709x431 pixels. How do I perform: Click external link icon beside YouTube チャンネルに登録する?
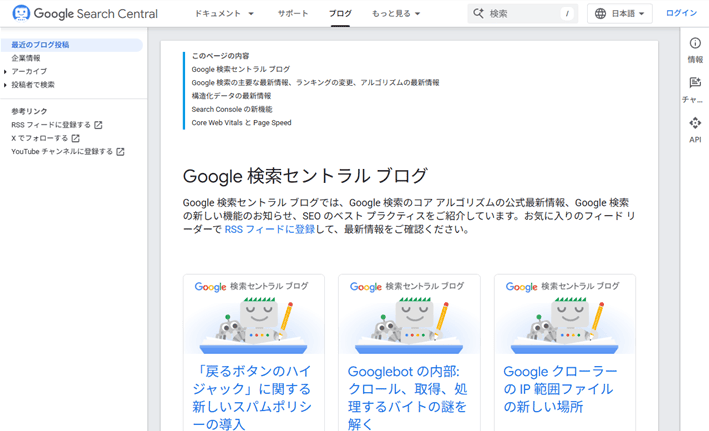pos(120,152)
